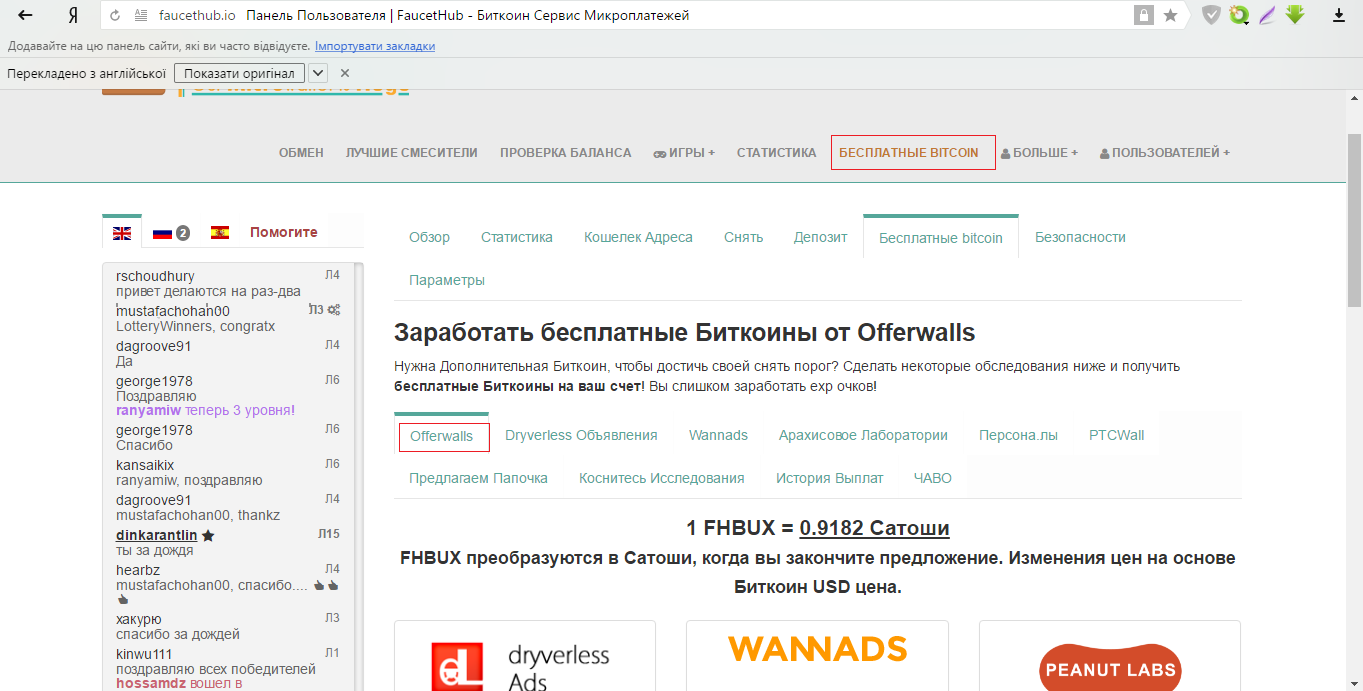Click the green download extension icon
Viewport: 1363px width, 691px height.
click(1295, 15)
